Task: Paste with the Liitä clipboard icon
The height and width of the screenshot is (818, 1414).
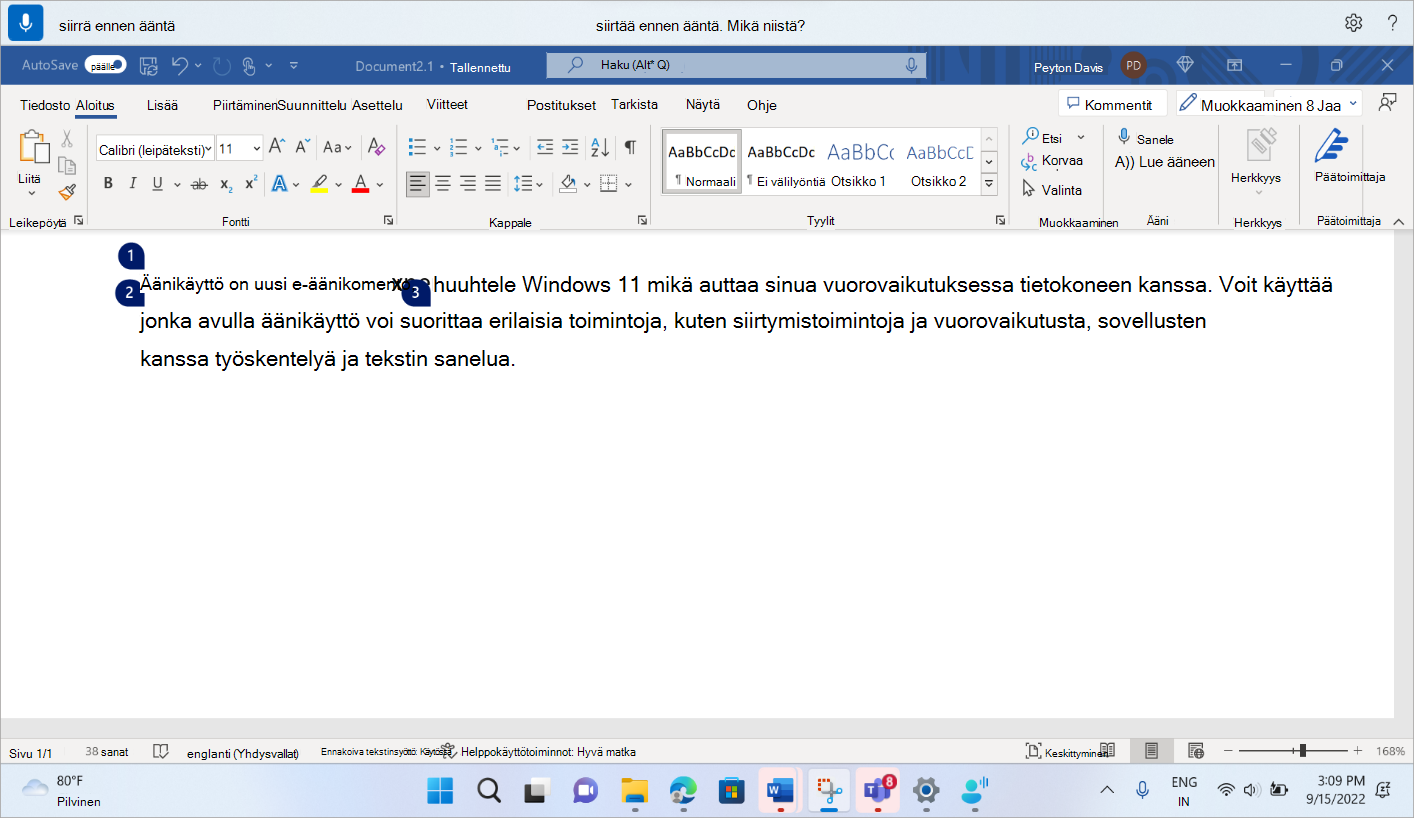Action: (33, 147)
